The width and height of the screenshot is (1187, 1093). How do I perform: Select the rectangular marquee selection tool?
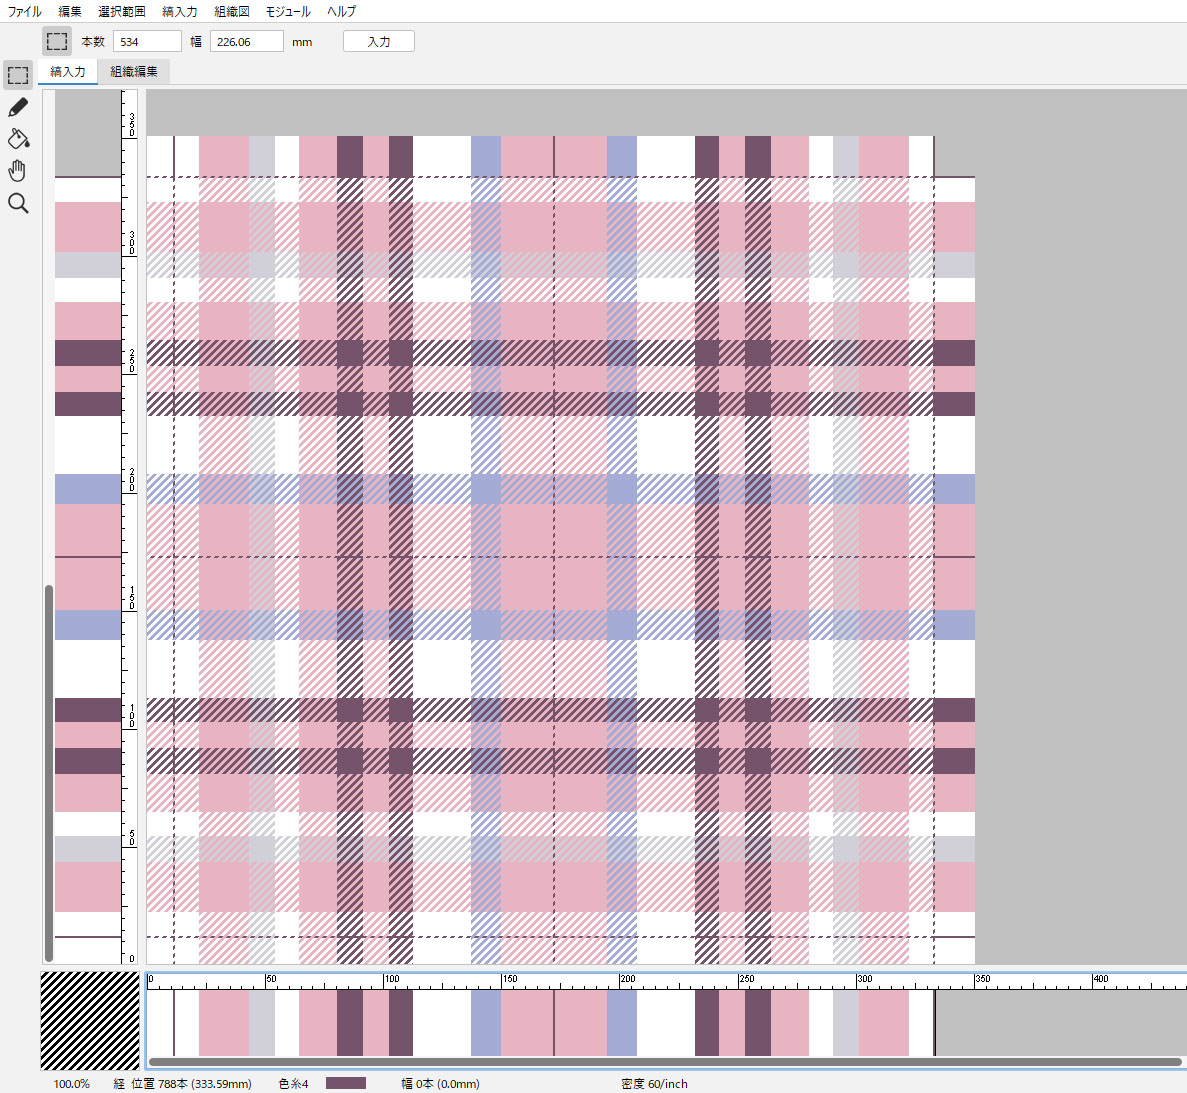pyautogui.click(x=18, y=75)
